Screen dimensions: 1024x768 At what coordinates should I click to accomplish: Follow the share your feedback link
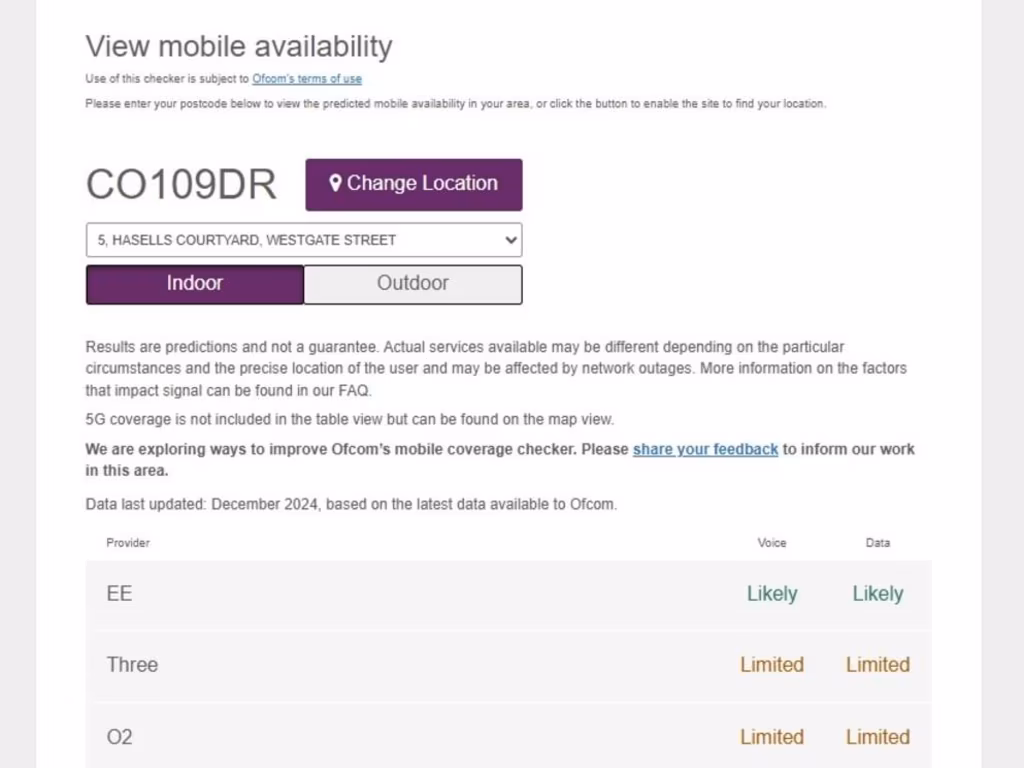tap(705, 450)
